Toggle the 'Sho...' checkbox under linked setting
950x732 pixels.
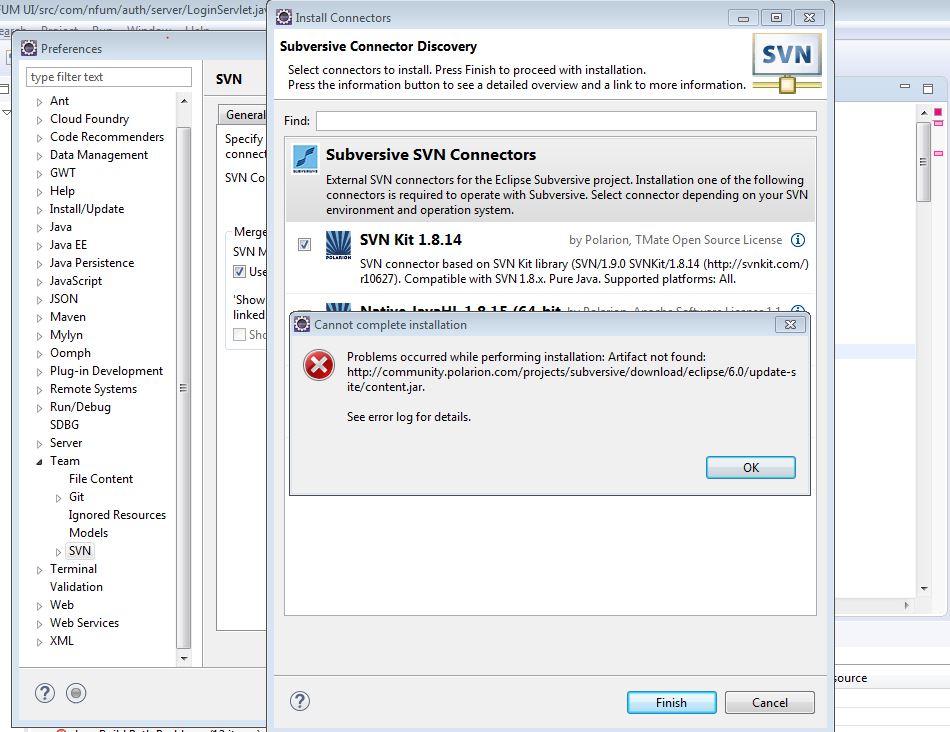239,334
